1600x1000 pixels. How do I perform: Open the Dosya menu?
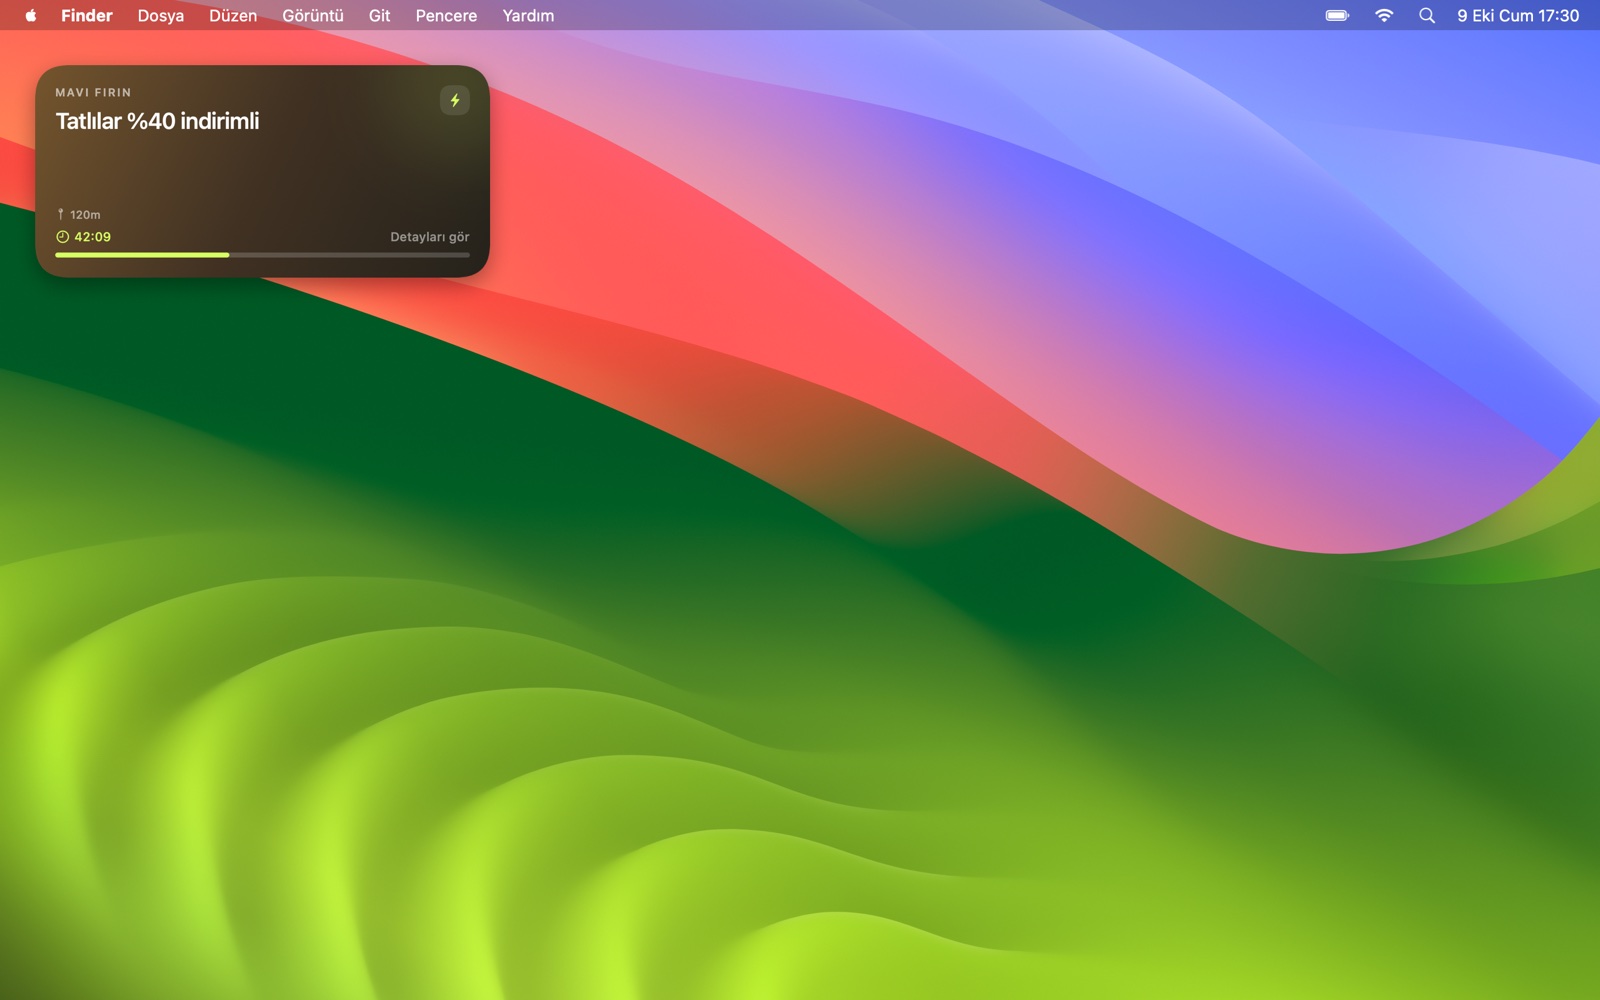tap(161, 15)
